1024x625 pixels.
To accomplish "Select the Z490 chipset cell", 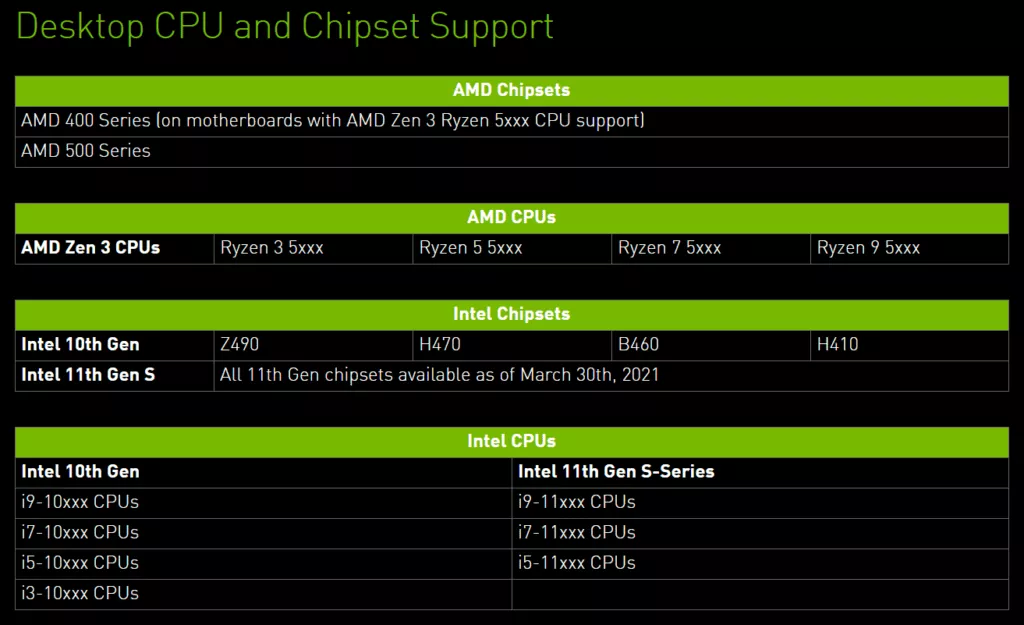I will tap(313, 345).
